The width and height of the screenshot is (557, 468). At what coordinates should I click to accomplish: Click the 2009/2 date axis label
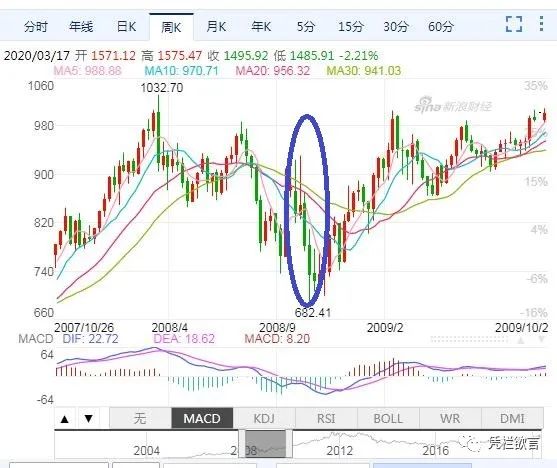385,328
